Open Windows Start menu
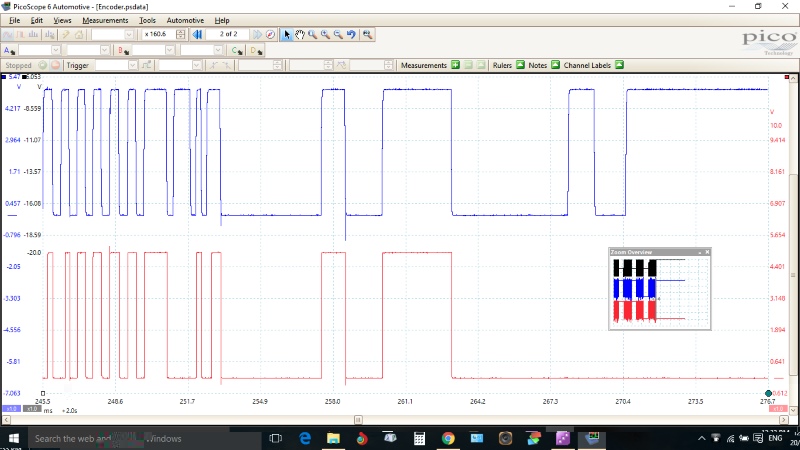The width and height of the screenshot is (800, 450). [14, 438]
